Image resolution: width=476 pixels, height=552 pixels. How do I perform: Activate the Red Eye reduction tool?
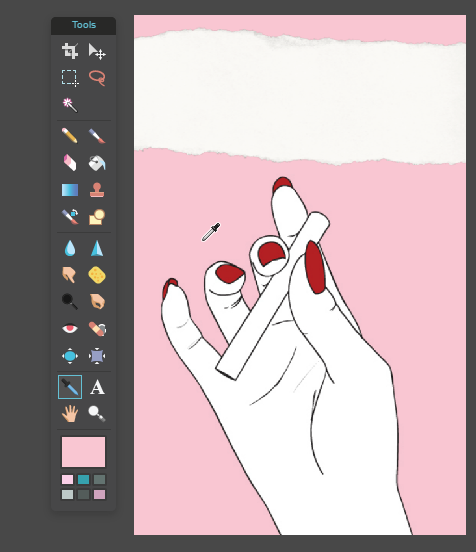(70, 328)
